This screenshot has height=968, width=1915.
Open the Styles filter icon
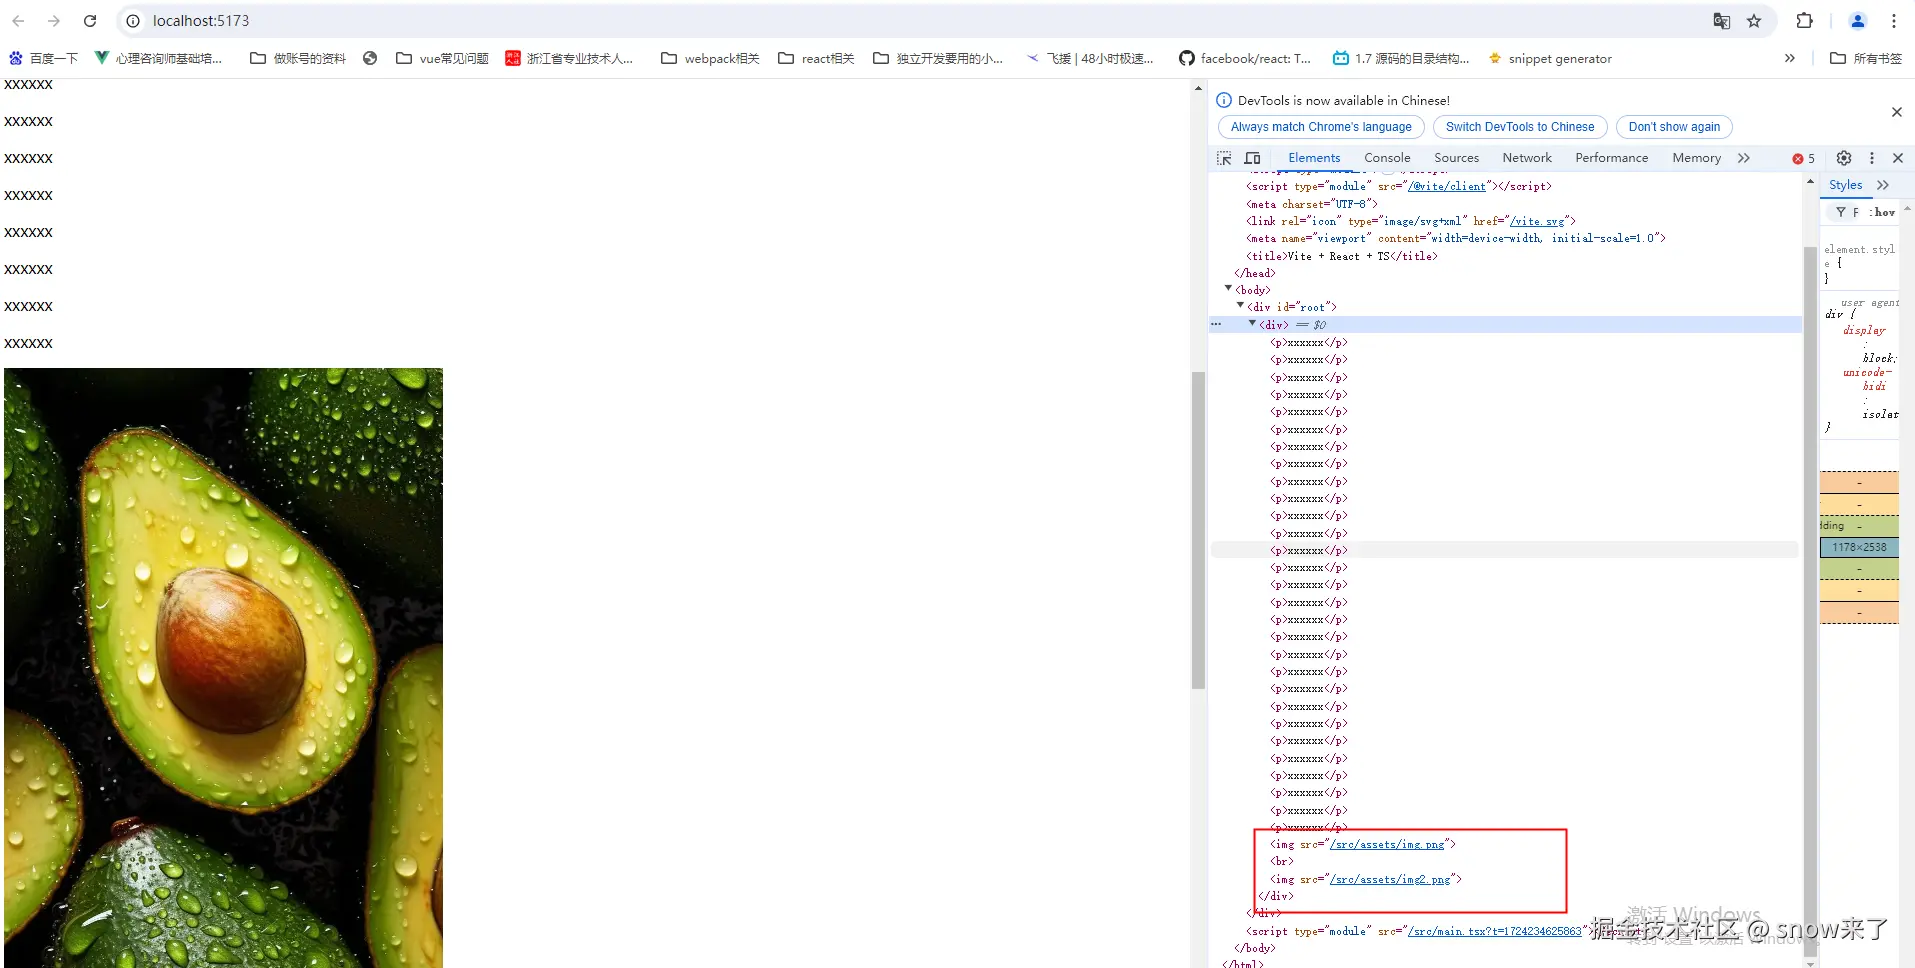[1841, 212]
